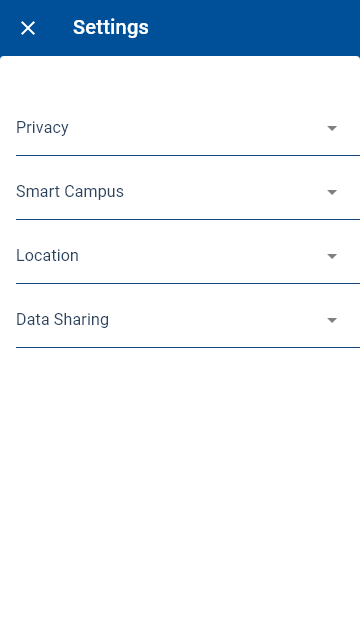This screenshot has width=360, height=640.
Task: Click the middle of the Smart Campus row
Action: (188, 192)
